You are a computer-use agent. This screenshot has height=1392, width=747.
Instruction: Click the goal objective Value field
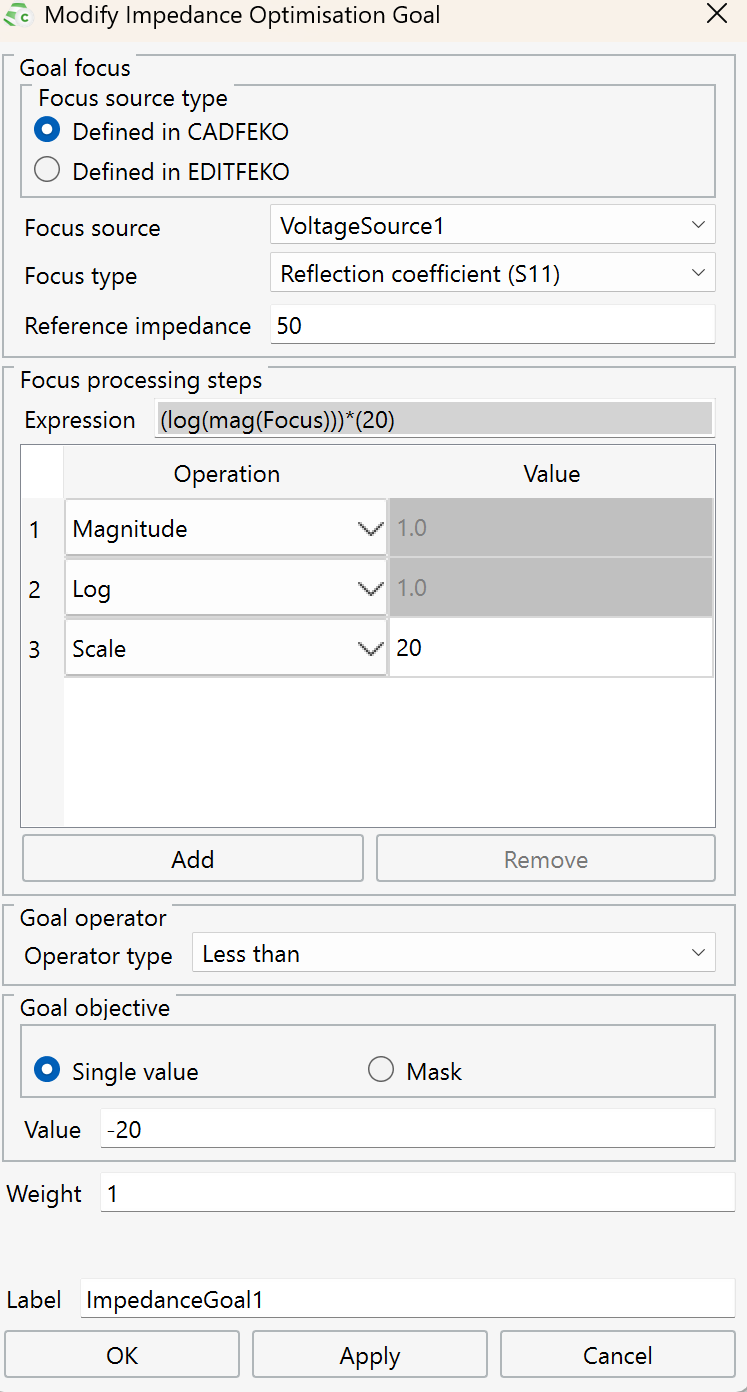point(407,1130)
